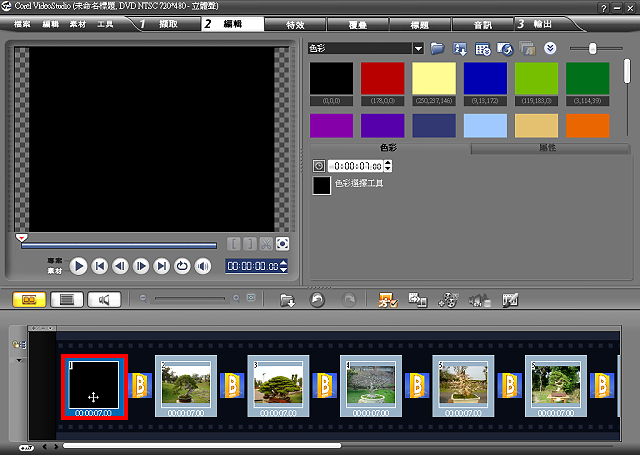Open the 編輯 menu in menu bar
This screenshot has height=455, width=640.
51,24
